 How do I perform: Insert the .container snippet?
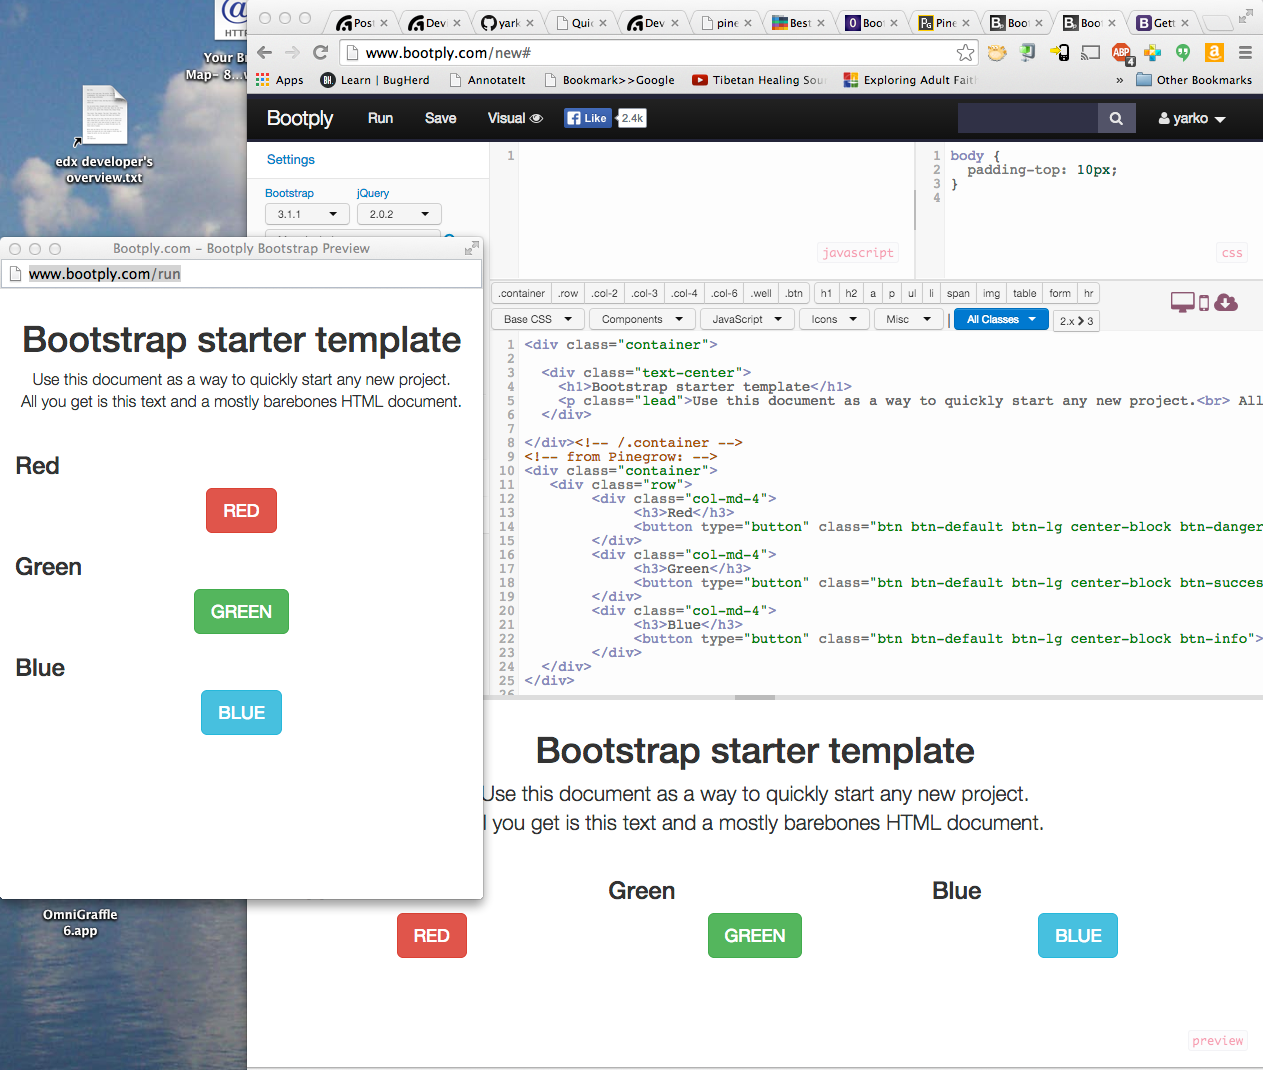522,293
